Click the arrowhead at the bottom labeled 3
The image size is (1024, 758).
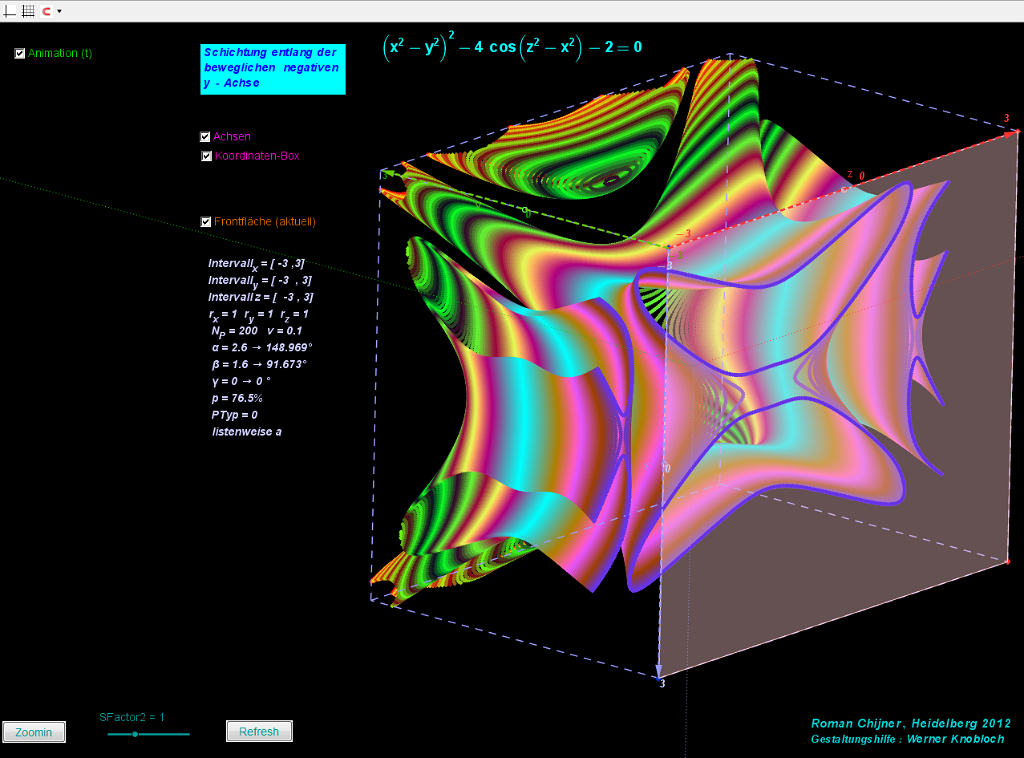point(659,670)
